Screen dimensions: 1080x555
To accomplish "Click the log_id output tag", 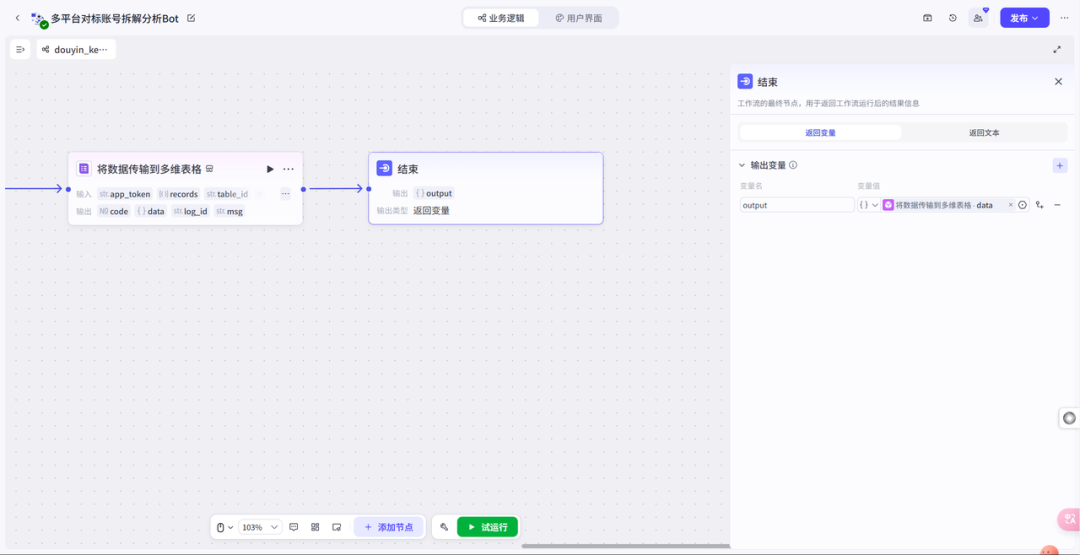I will 190,211.
